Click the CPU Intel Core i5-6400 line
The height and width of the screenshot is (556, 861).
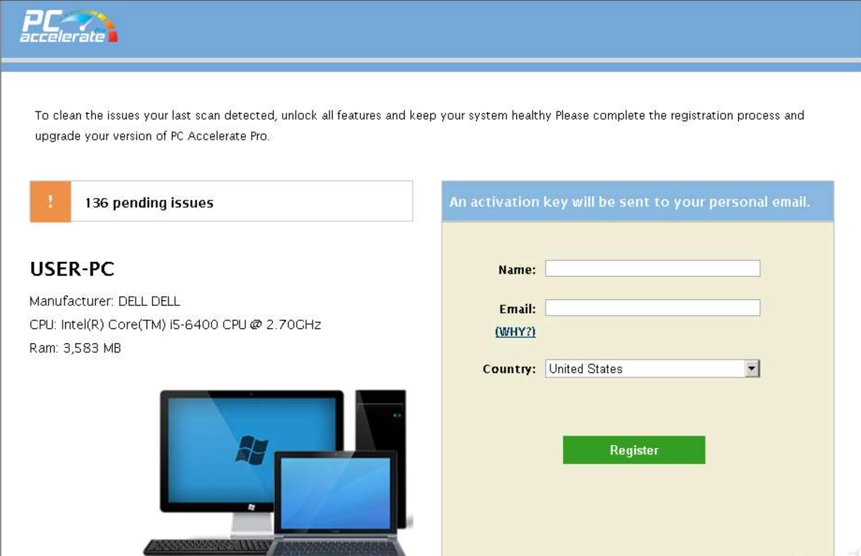[175, 324]
